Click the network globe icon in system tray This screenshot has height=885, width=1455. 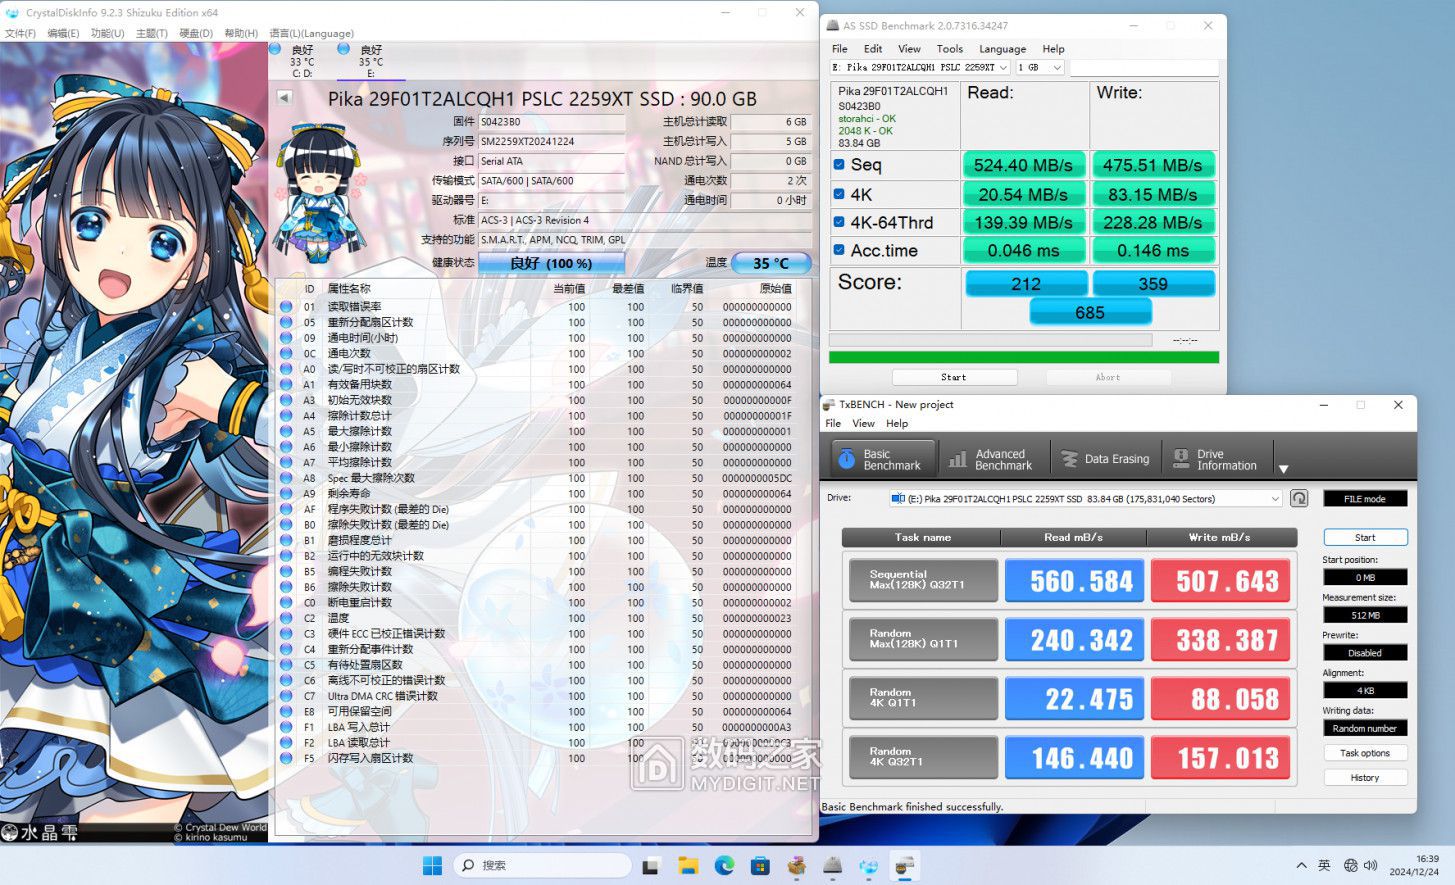point(1351,866)
